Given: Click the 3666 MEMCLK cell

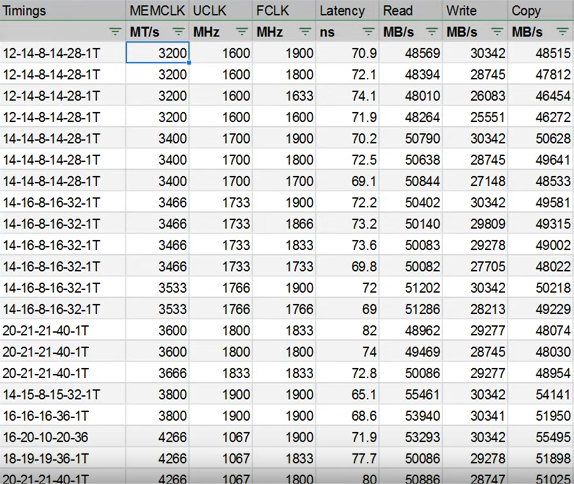Looking at the screenshot, I should pos(157,373).
